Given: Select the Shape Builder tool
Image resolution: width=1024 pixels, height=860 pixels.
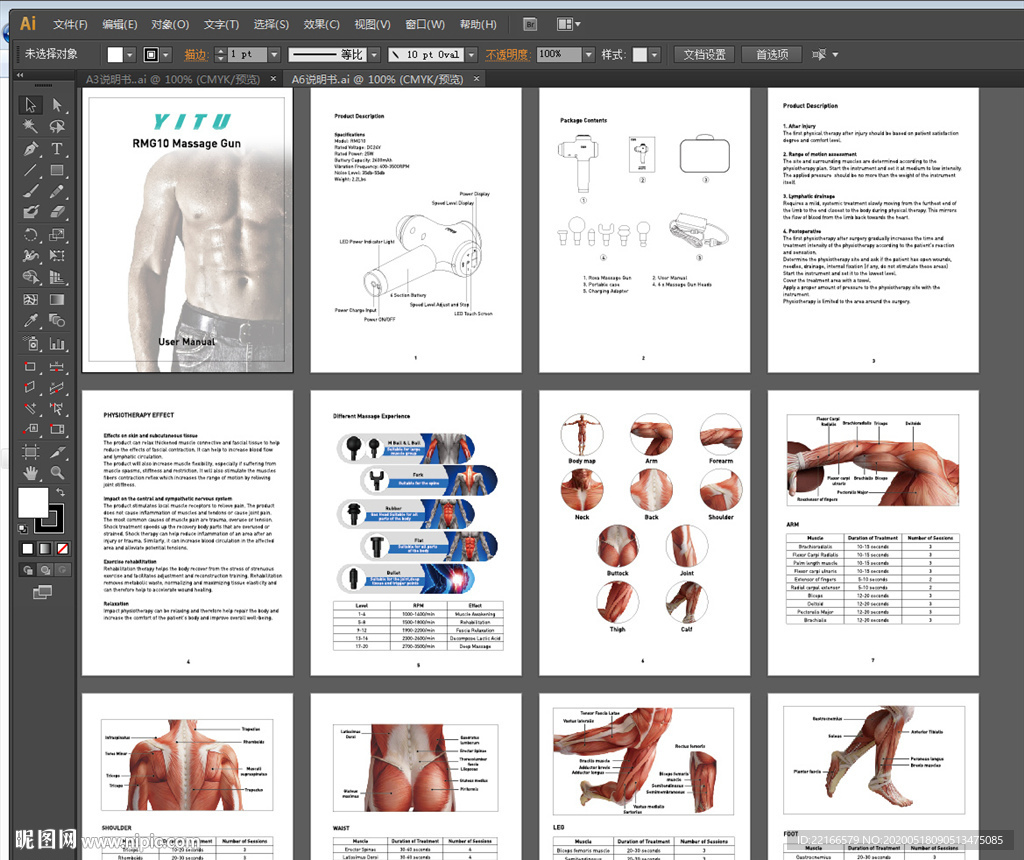Looking at the screenshot, I should coord(30,277).
